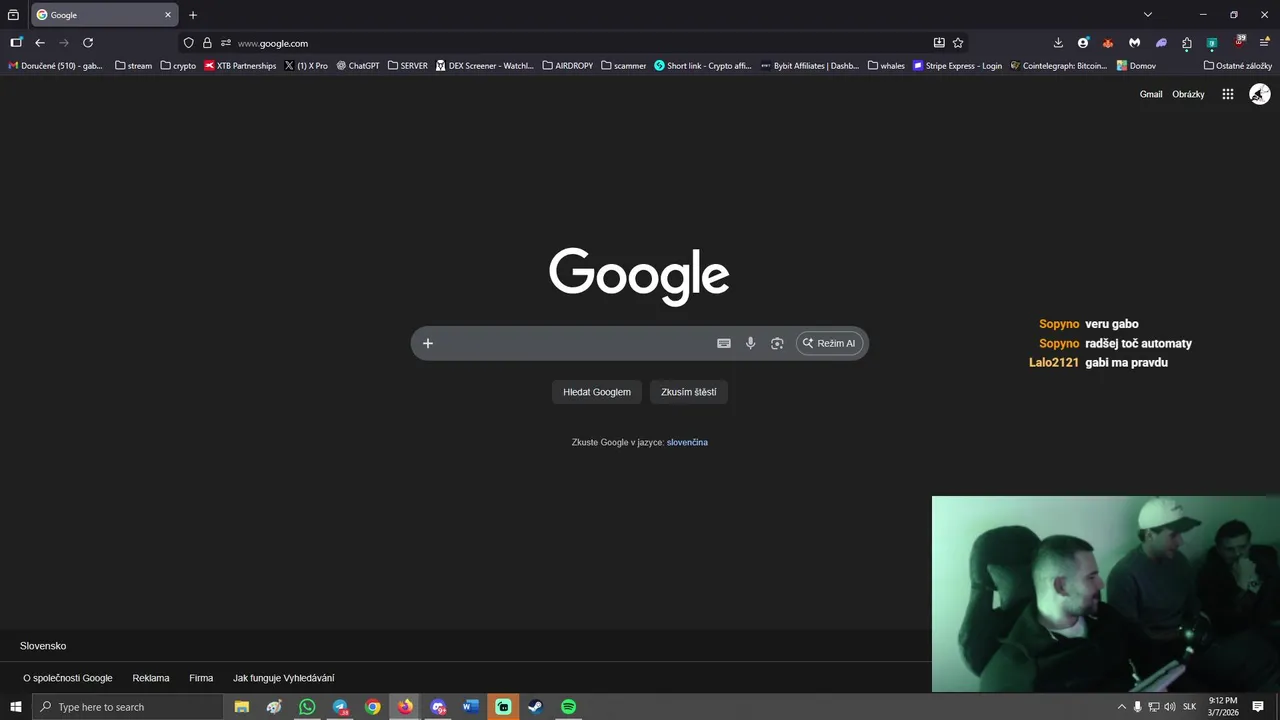Open the green G extension icon

[1212, 43]
